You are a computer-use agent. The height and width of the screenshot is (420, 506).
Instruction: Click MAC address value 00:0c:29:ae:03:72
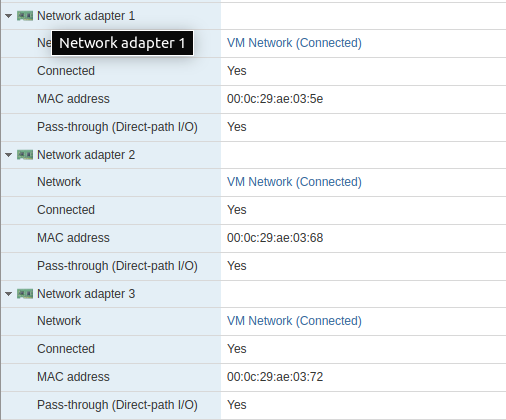pos(275,377)
